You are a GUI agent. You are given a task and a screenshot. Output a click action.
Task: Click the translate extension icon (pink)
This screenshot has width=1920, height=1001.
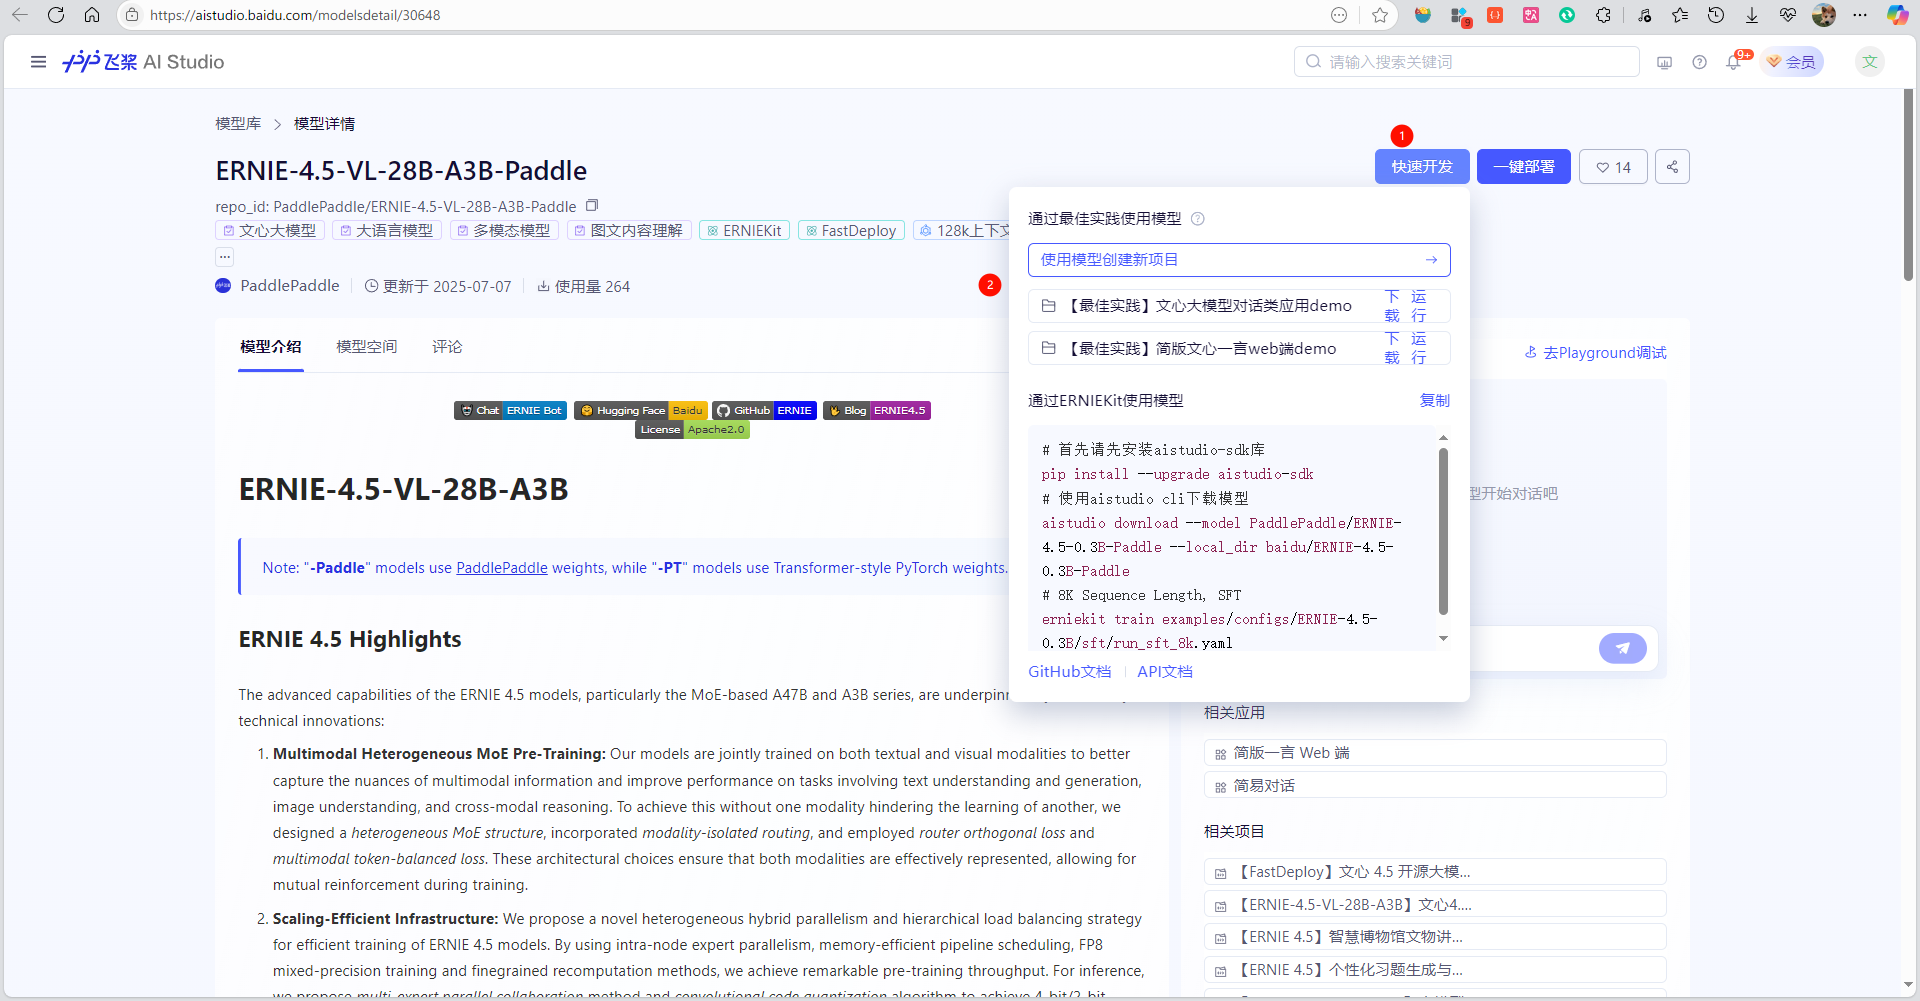point(1531,15)
